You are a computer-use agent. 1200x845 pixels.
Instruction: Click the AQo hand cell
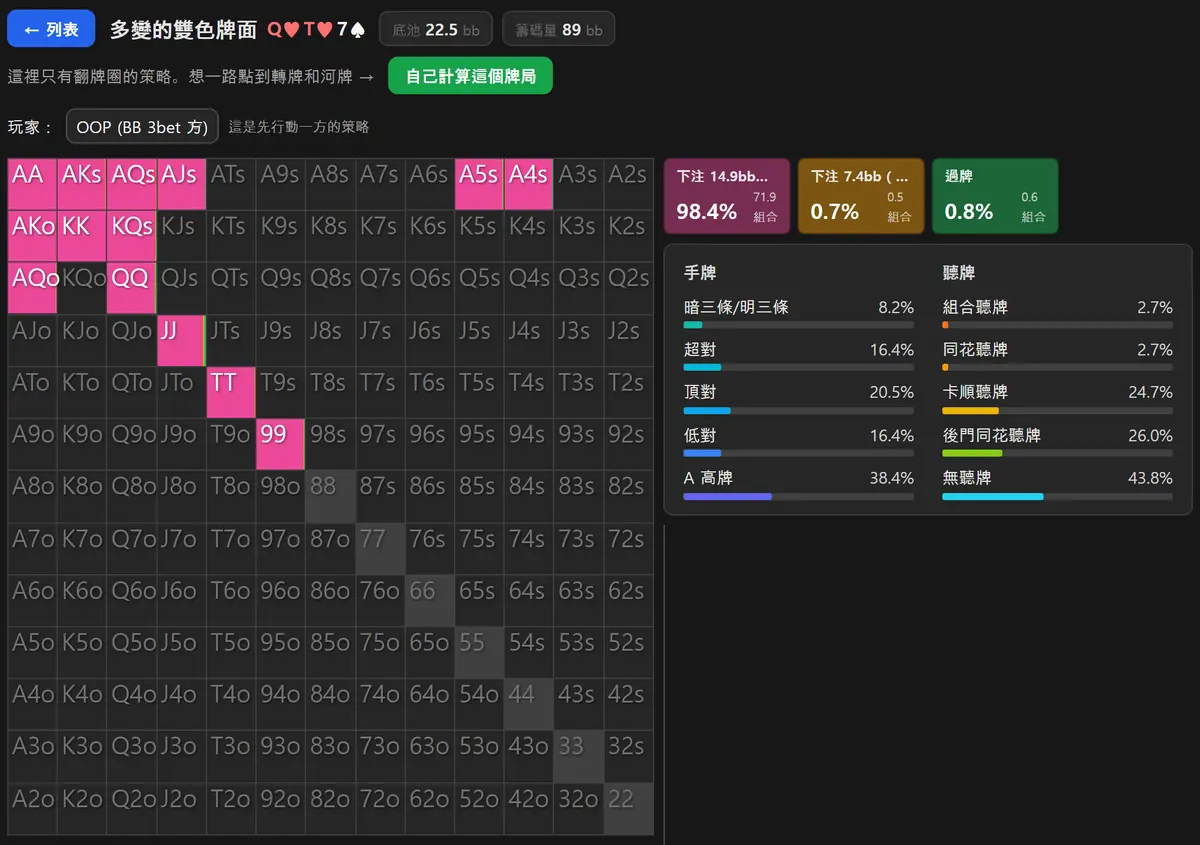point(32,288)
